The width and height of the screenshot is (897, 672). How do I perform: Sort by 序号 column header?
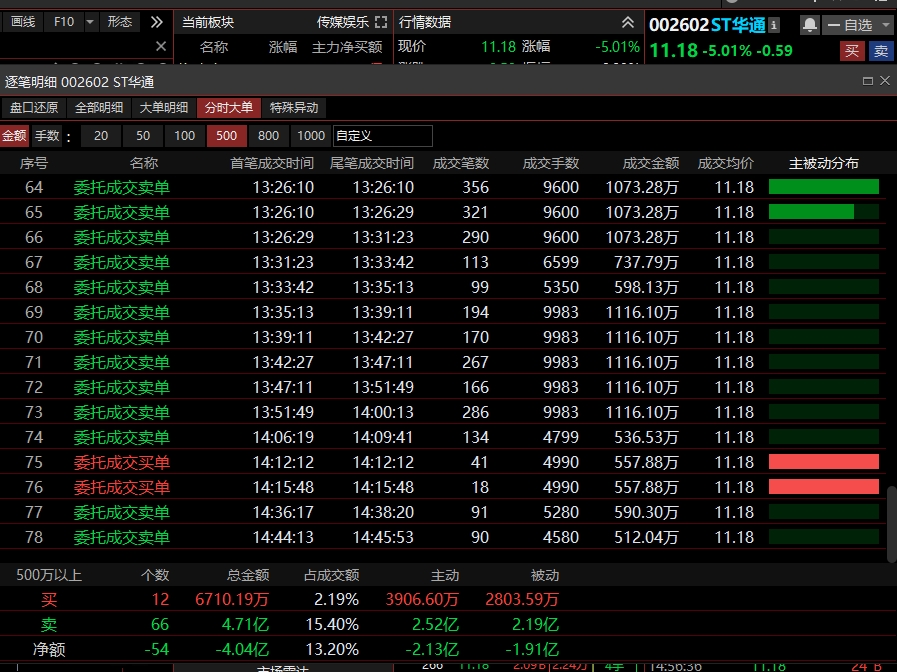click(34, 164)
